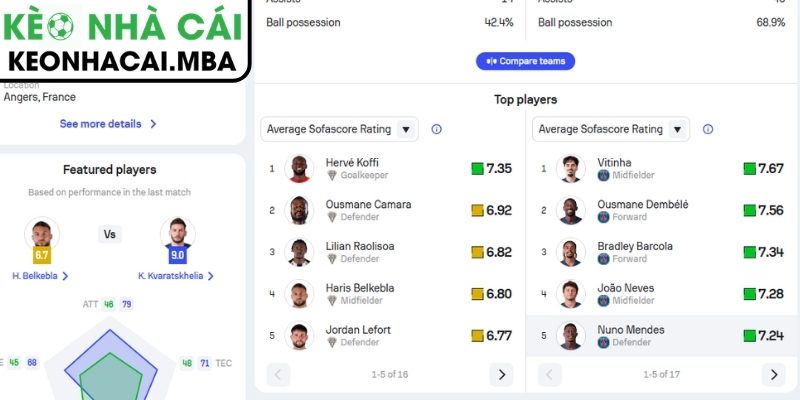Click K. Kvaratskhelia's featured player photo
800x400 pixels.
click(x=179, y=235)
